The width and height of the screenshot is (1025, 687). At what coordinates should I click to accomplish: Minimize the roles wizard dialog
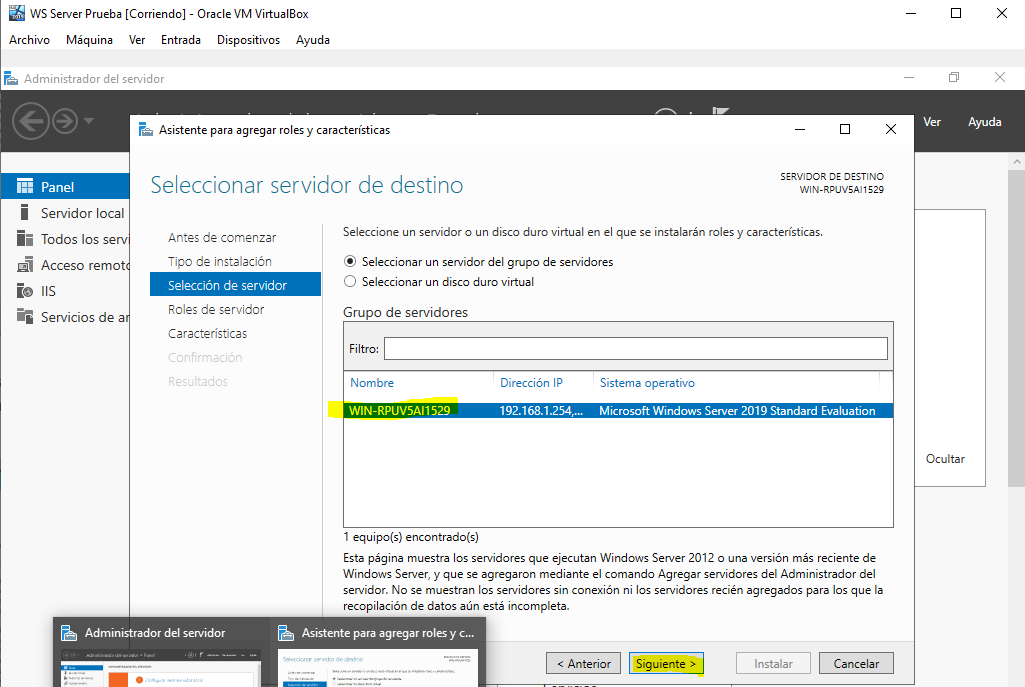pos(799,129)
